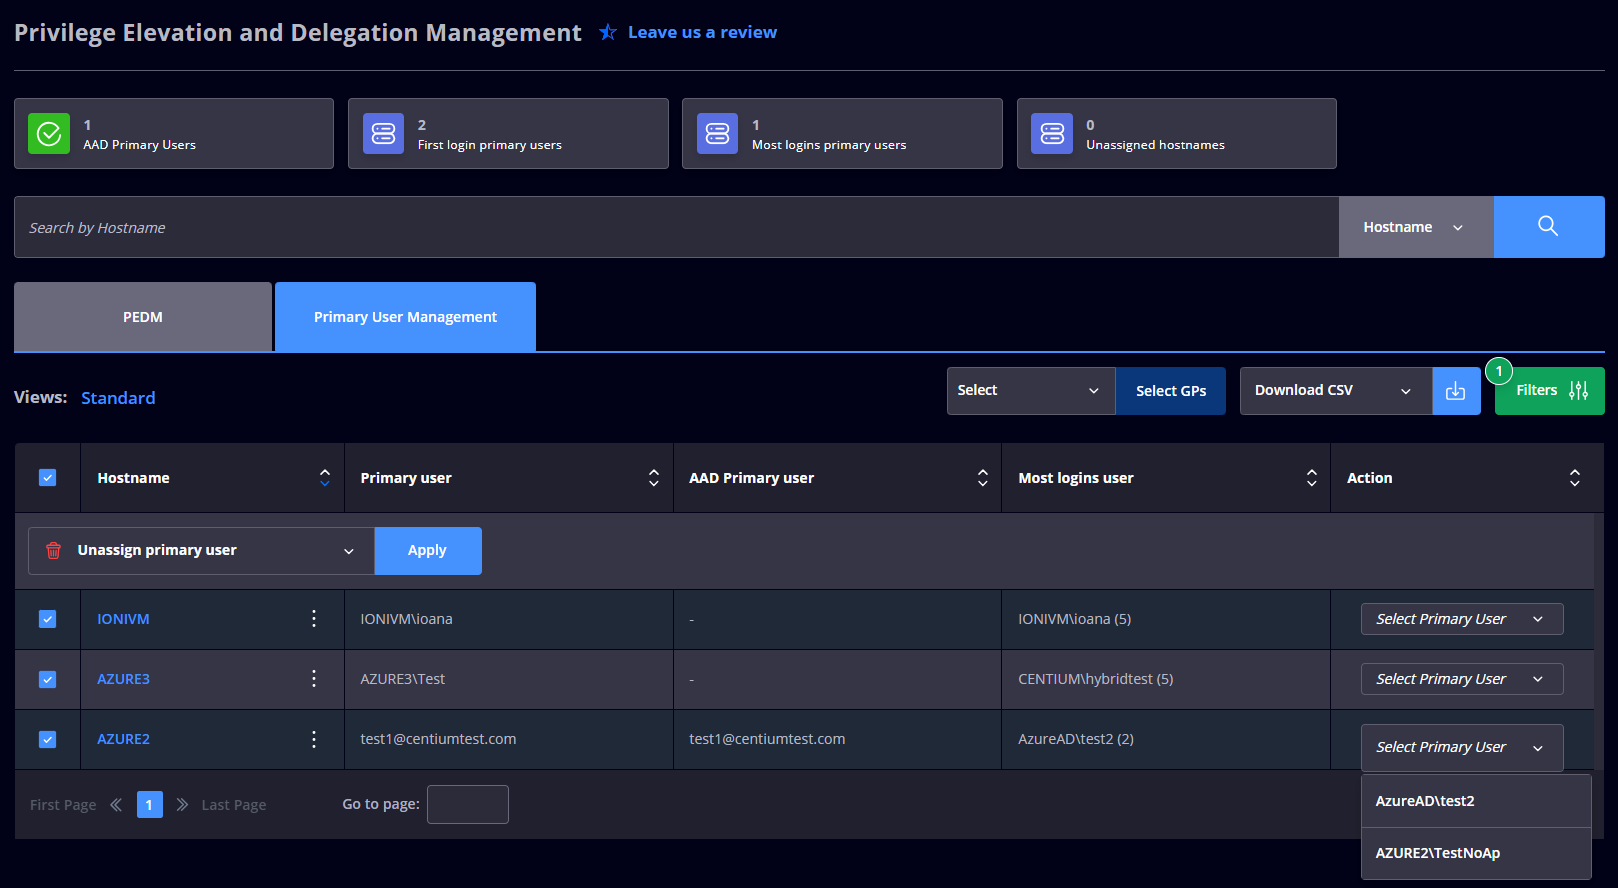Uncheck the IONIVM row checkbox
The image size is (1618, 888).
(47, 619)
